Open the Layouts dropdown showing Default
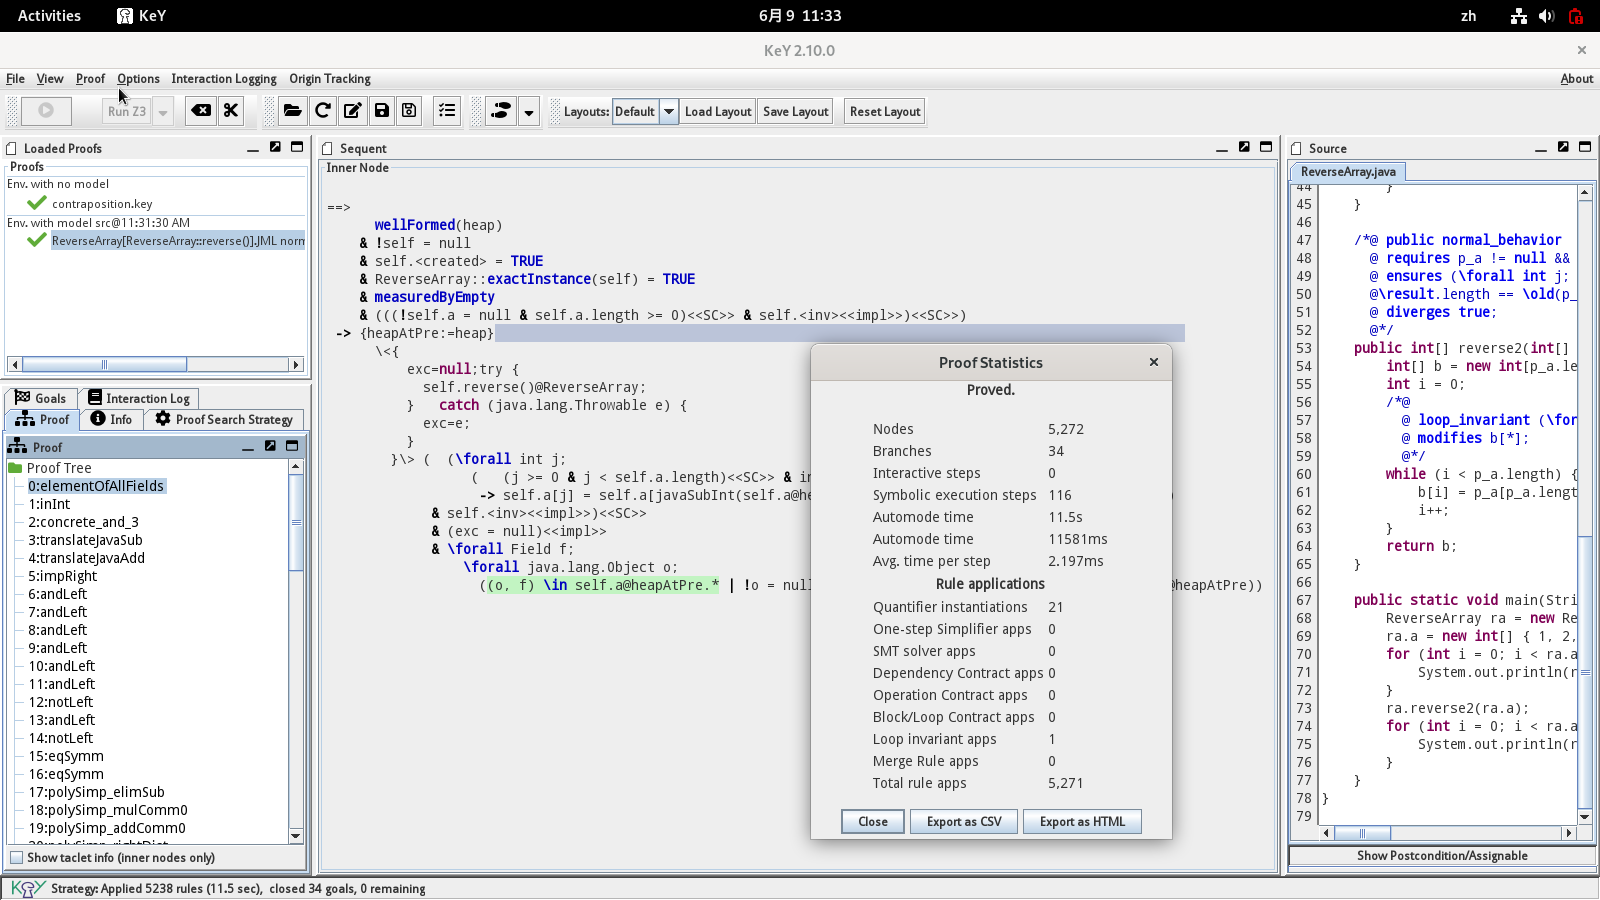Image resolution: width=1600 pixels, height=900 pixels. point(669,112)
